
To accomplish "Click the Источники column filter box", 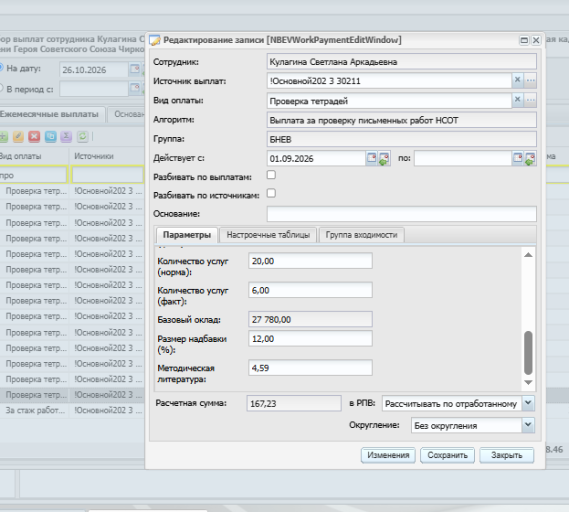I will pyautogui.click(x=107, y=175).
